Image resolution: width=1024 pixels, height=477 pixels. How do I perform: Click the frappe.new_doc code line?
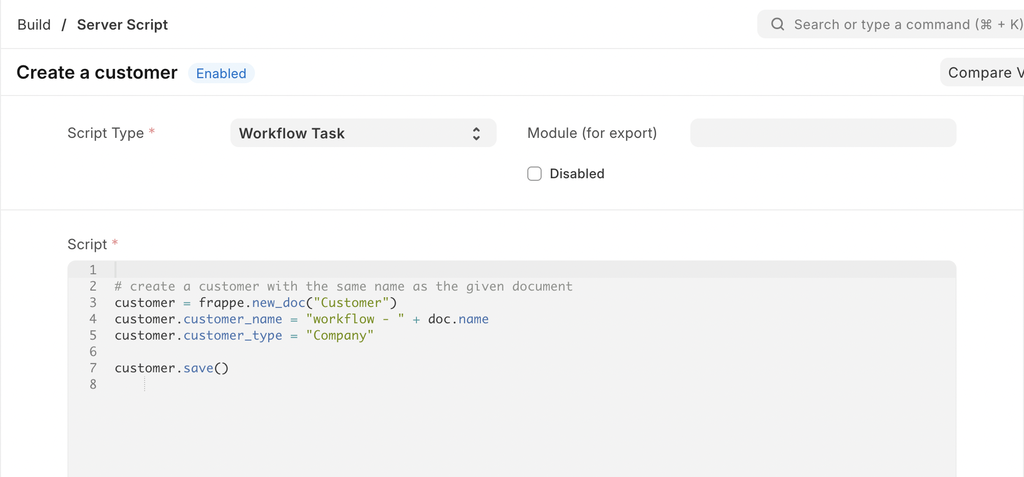255,303
